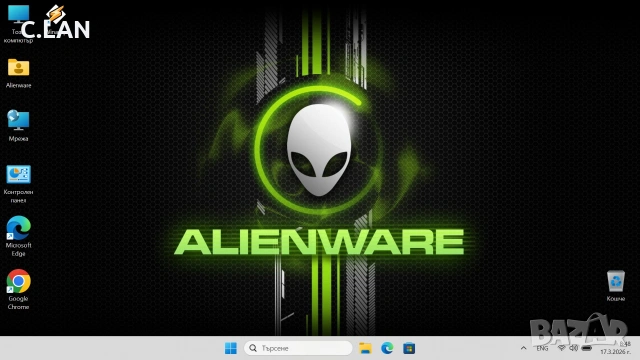Open the Wi-Fi network tray icon
Viewport: 640px width, 360px height.
(x=562, y=348)
